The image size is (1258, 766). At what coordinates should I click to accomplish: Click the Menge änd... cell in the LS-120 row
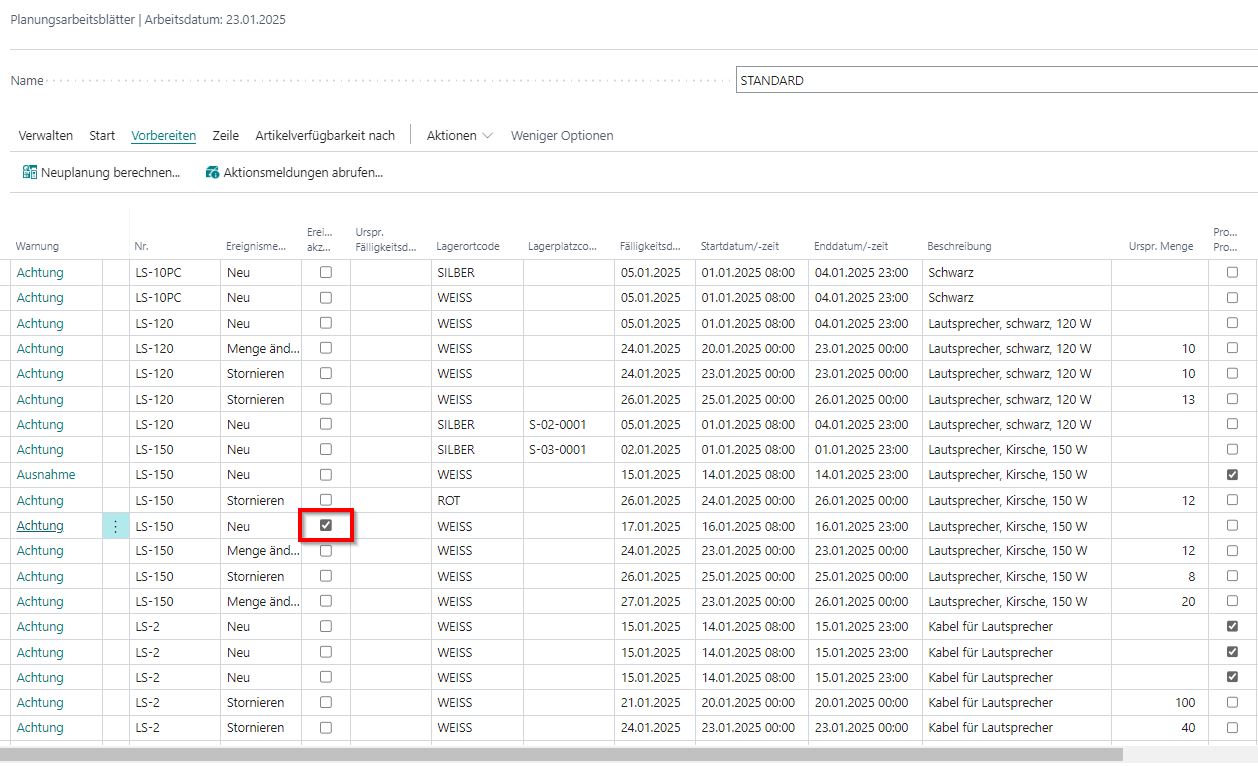click(x=260, y=348)
